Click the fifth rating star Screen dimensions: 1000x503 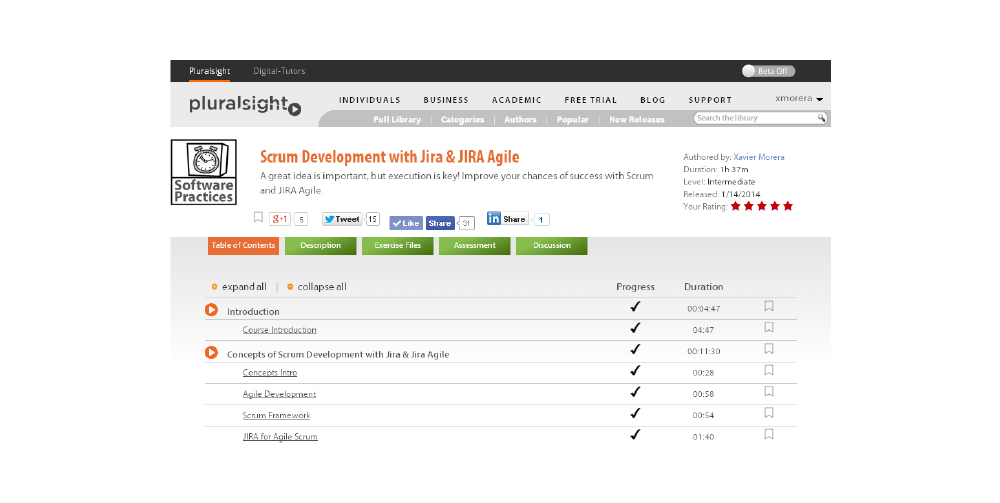[788, 206]
